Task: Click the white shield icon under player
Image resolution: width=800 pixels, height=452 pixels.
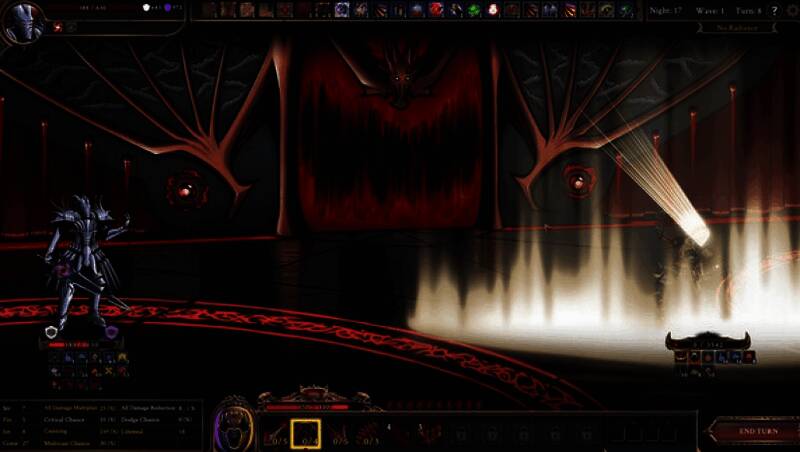Action: pyautogui.click(x=52, y=333)
